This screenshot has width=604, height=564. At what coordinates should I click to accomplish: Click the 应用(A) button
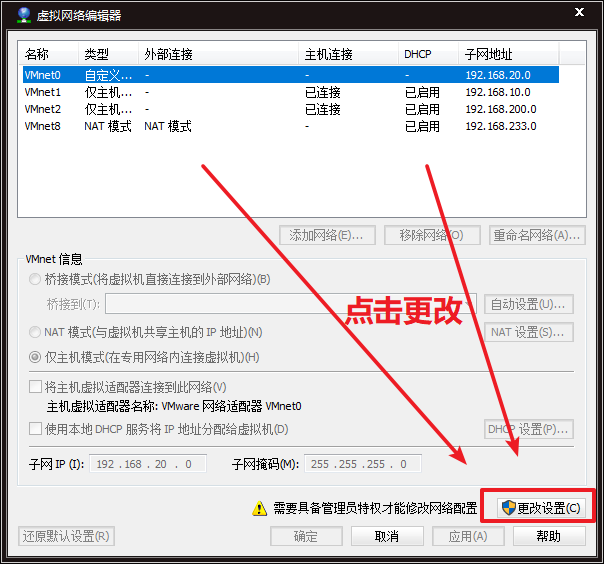pyautogui.click(x=468, y=536)
